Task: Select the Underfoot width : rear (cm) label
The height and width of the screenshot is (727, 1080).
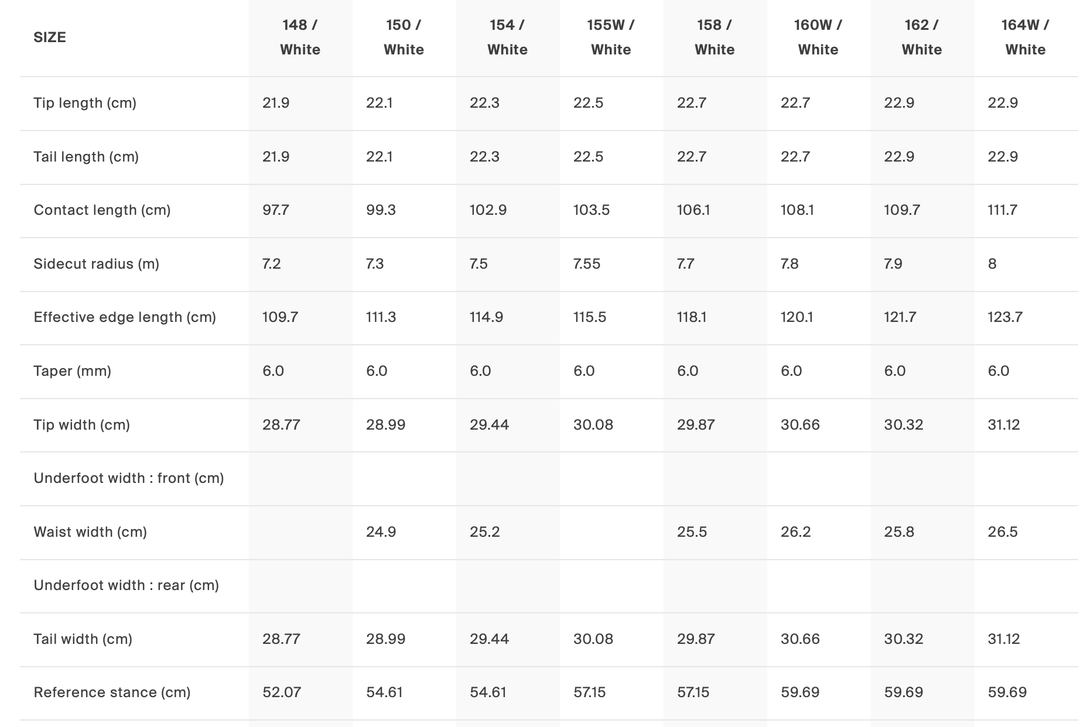Action: [126, 585]
